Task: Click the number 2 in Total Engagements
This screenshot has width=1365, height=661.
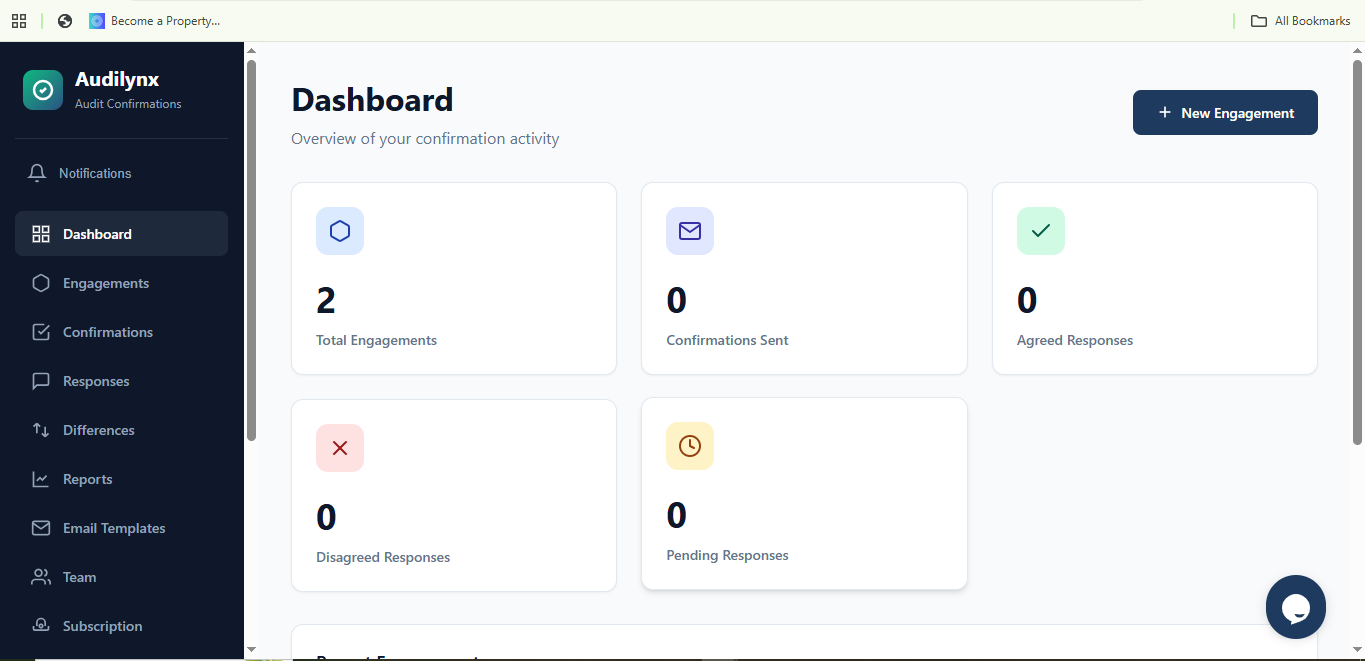Action: 326,300
